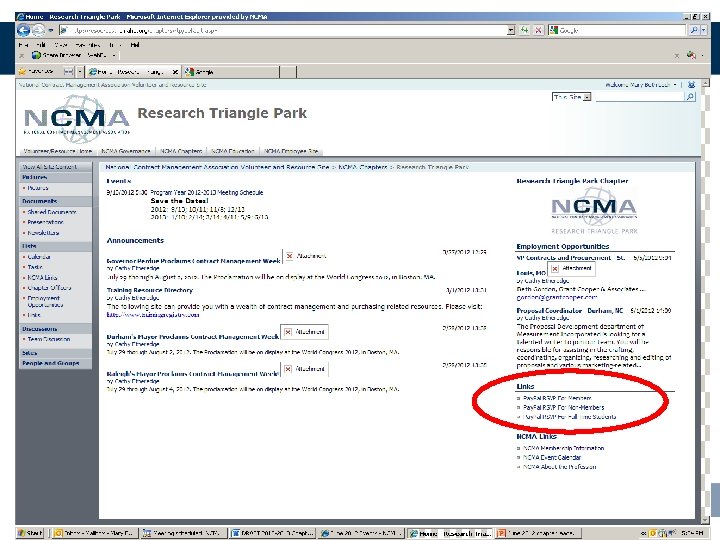Click the site search magnifier icon
The width and height of the screenshot is (720, 540).
(690, 97)
